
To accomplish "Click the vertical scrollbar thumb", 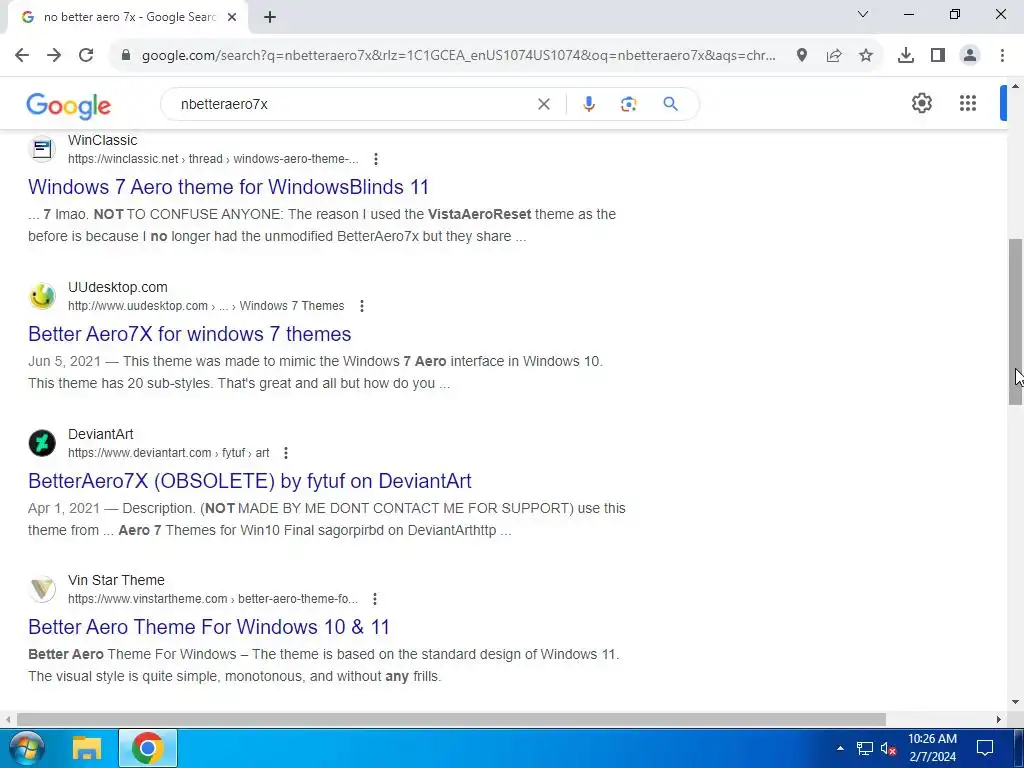I will pyautogui.click(x=1016, y=322).
